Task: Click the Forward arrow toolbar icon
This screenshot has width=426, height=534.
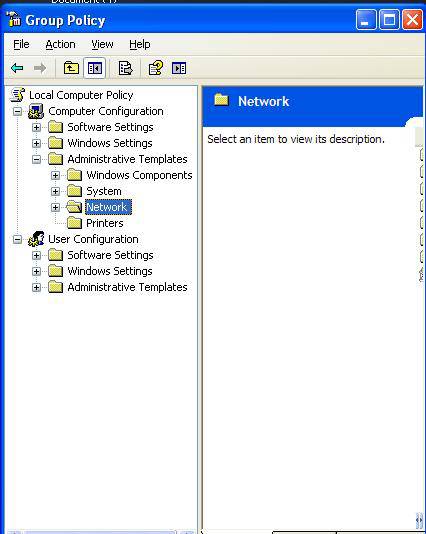Action: [x=40, y=68]
